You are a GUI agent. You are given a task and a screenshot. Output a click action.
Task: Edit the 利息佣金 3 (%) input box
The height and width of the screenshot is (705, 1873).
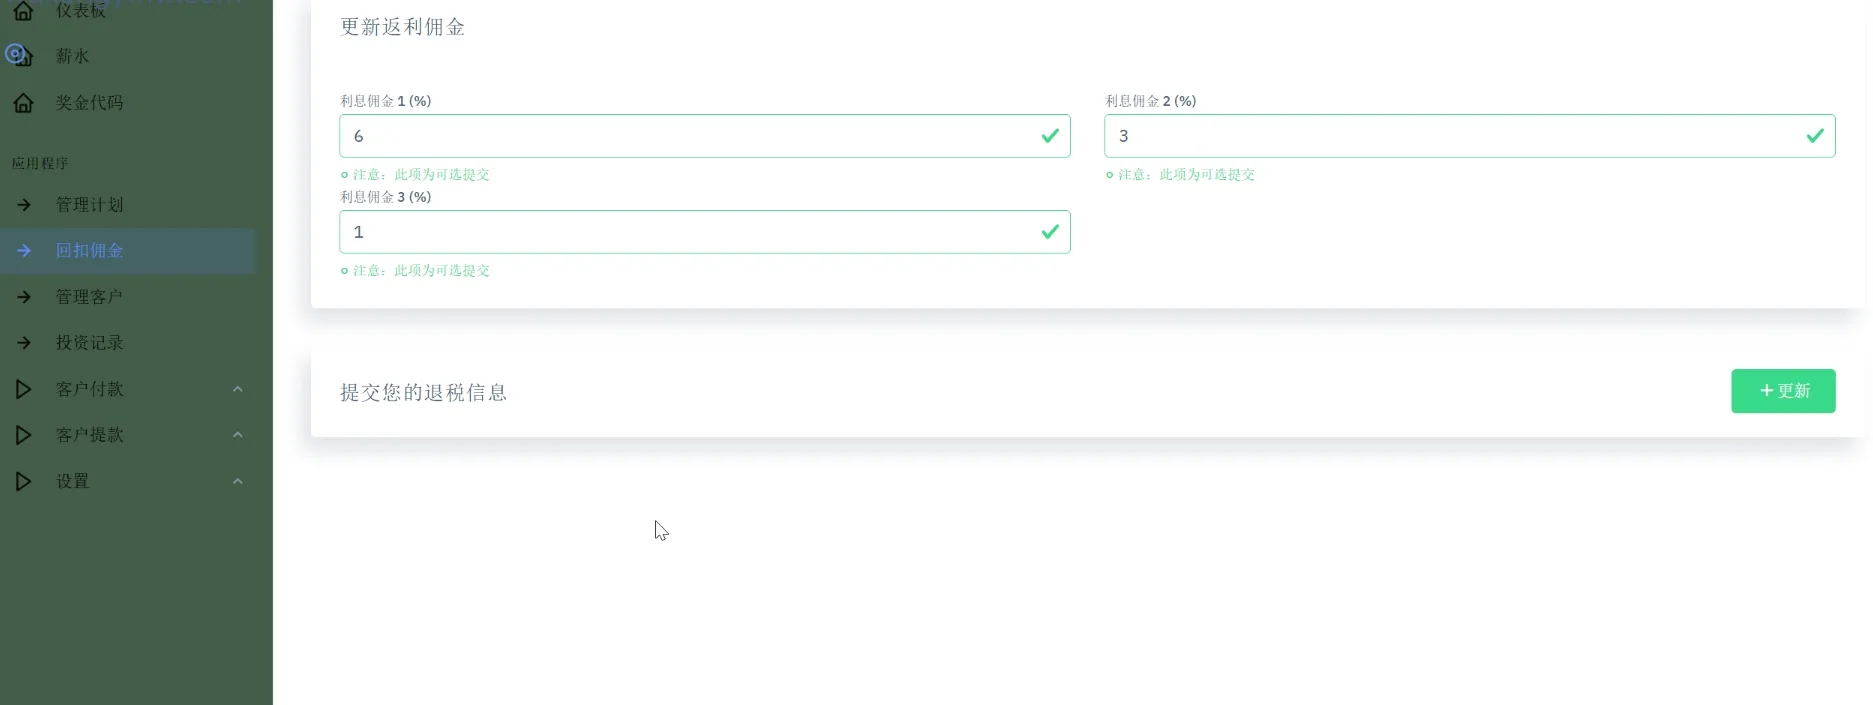coord(690,232)
